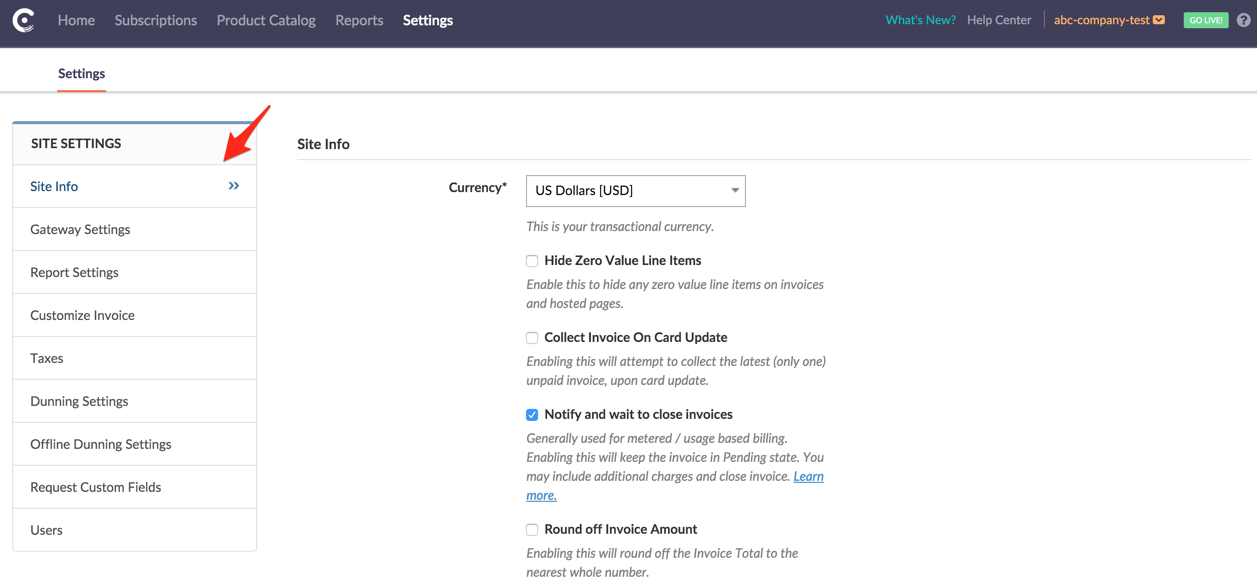
Task: Open the help question mark icon
Action: pyautogui.click(x=1243, y=20)
